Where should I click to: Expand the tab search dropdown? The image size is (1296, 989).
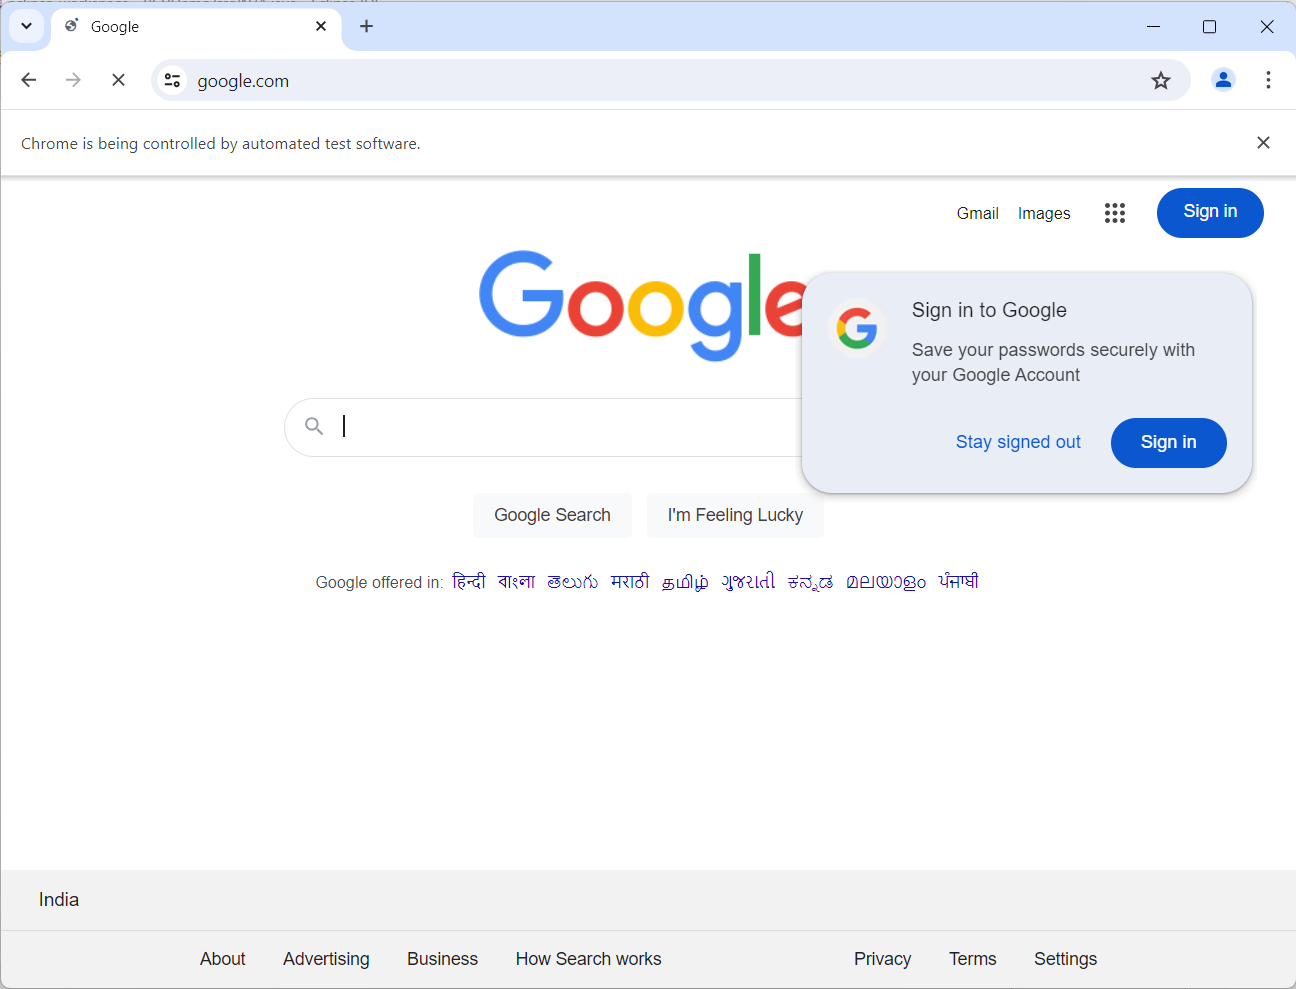coord(26,27)
